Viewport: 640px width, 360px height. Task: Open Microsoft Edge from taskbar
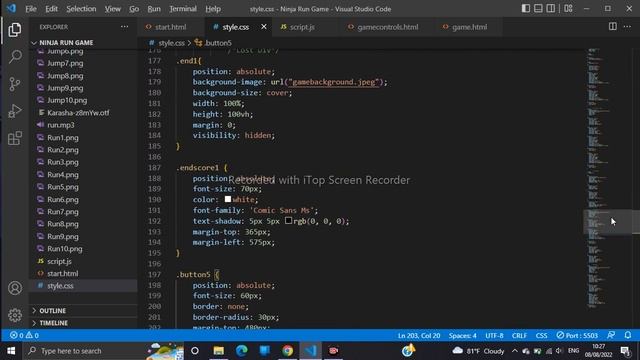[x=242, y=351]
